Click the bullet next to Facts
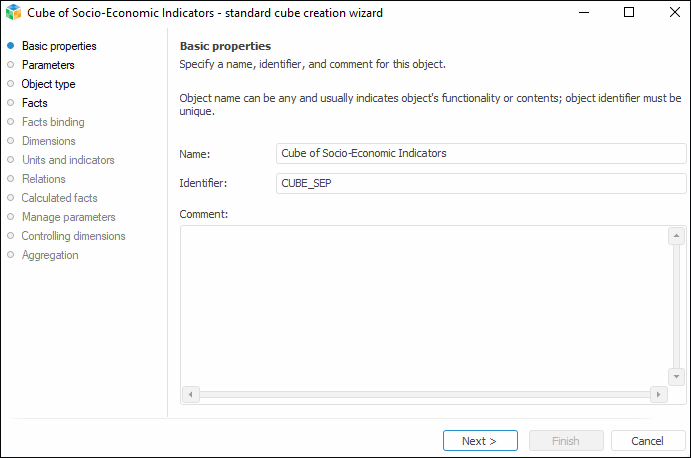Screen dimensions: 691x458 [x=11, y=103]
